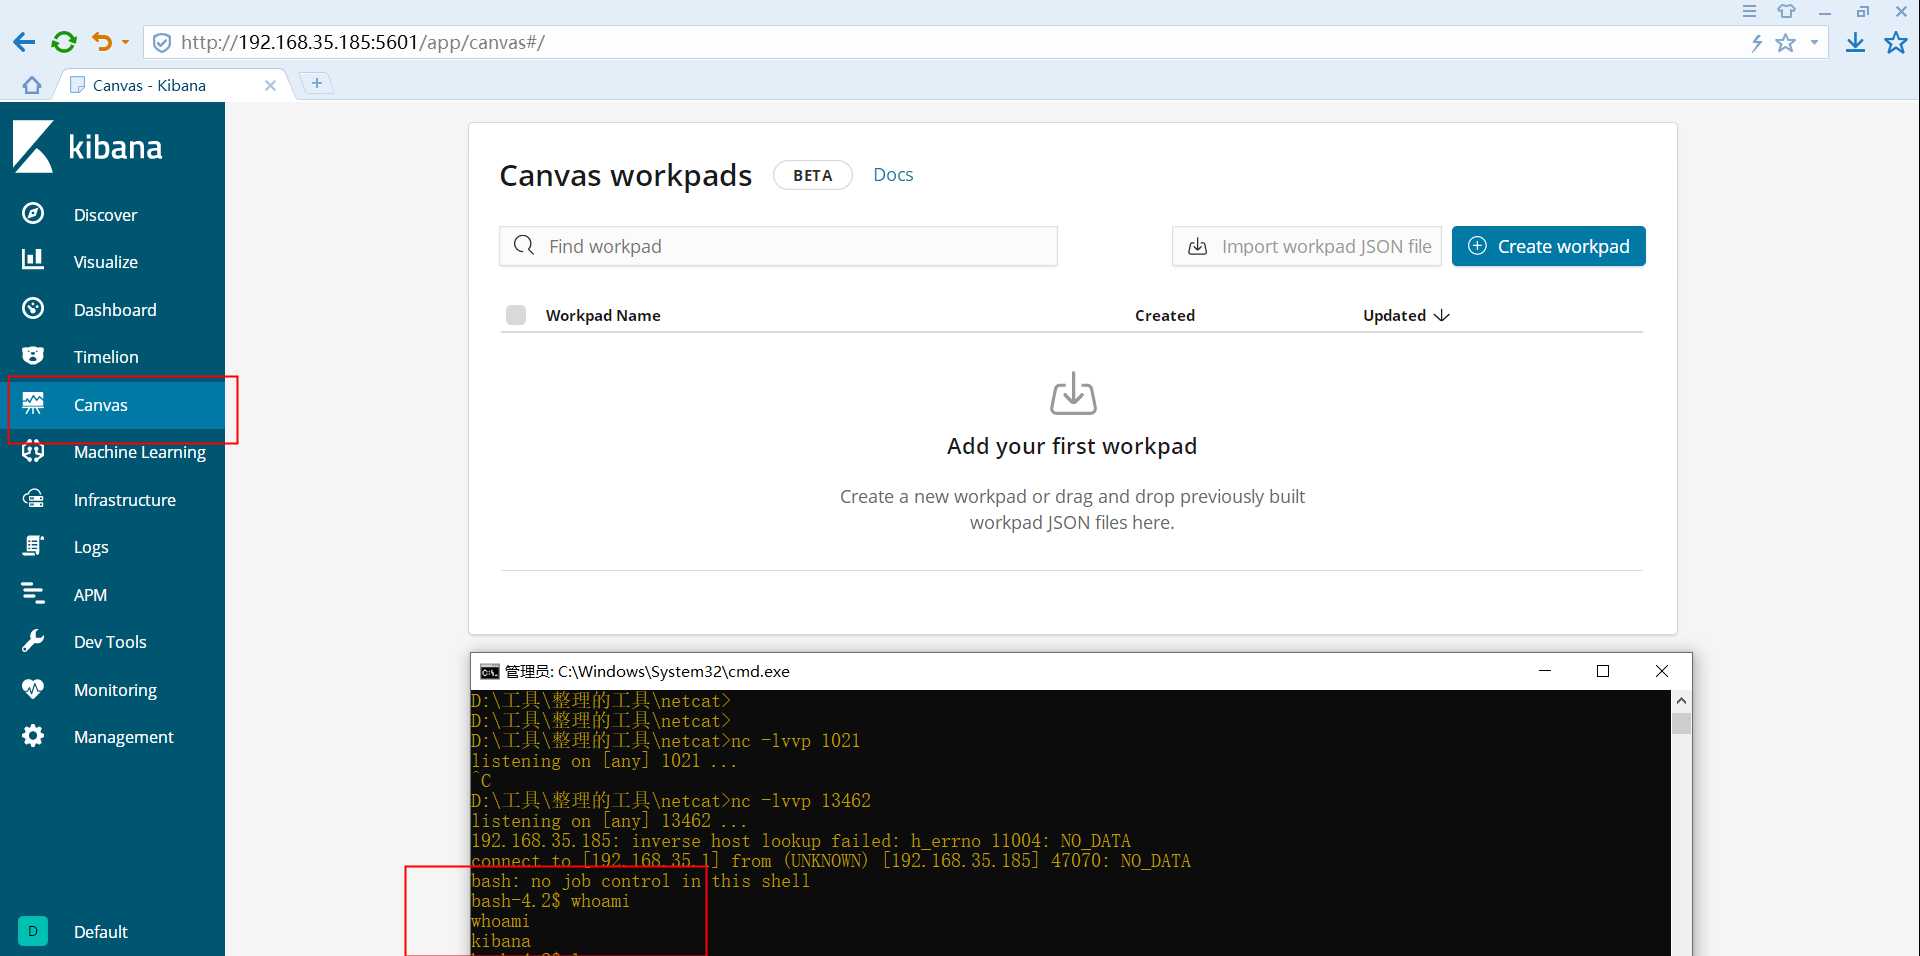
Task: Sort by Updated column
Action: tap(1406, 315)
